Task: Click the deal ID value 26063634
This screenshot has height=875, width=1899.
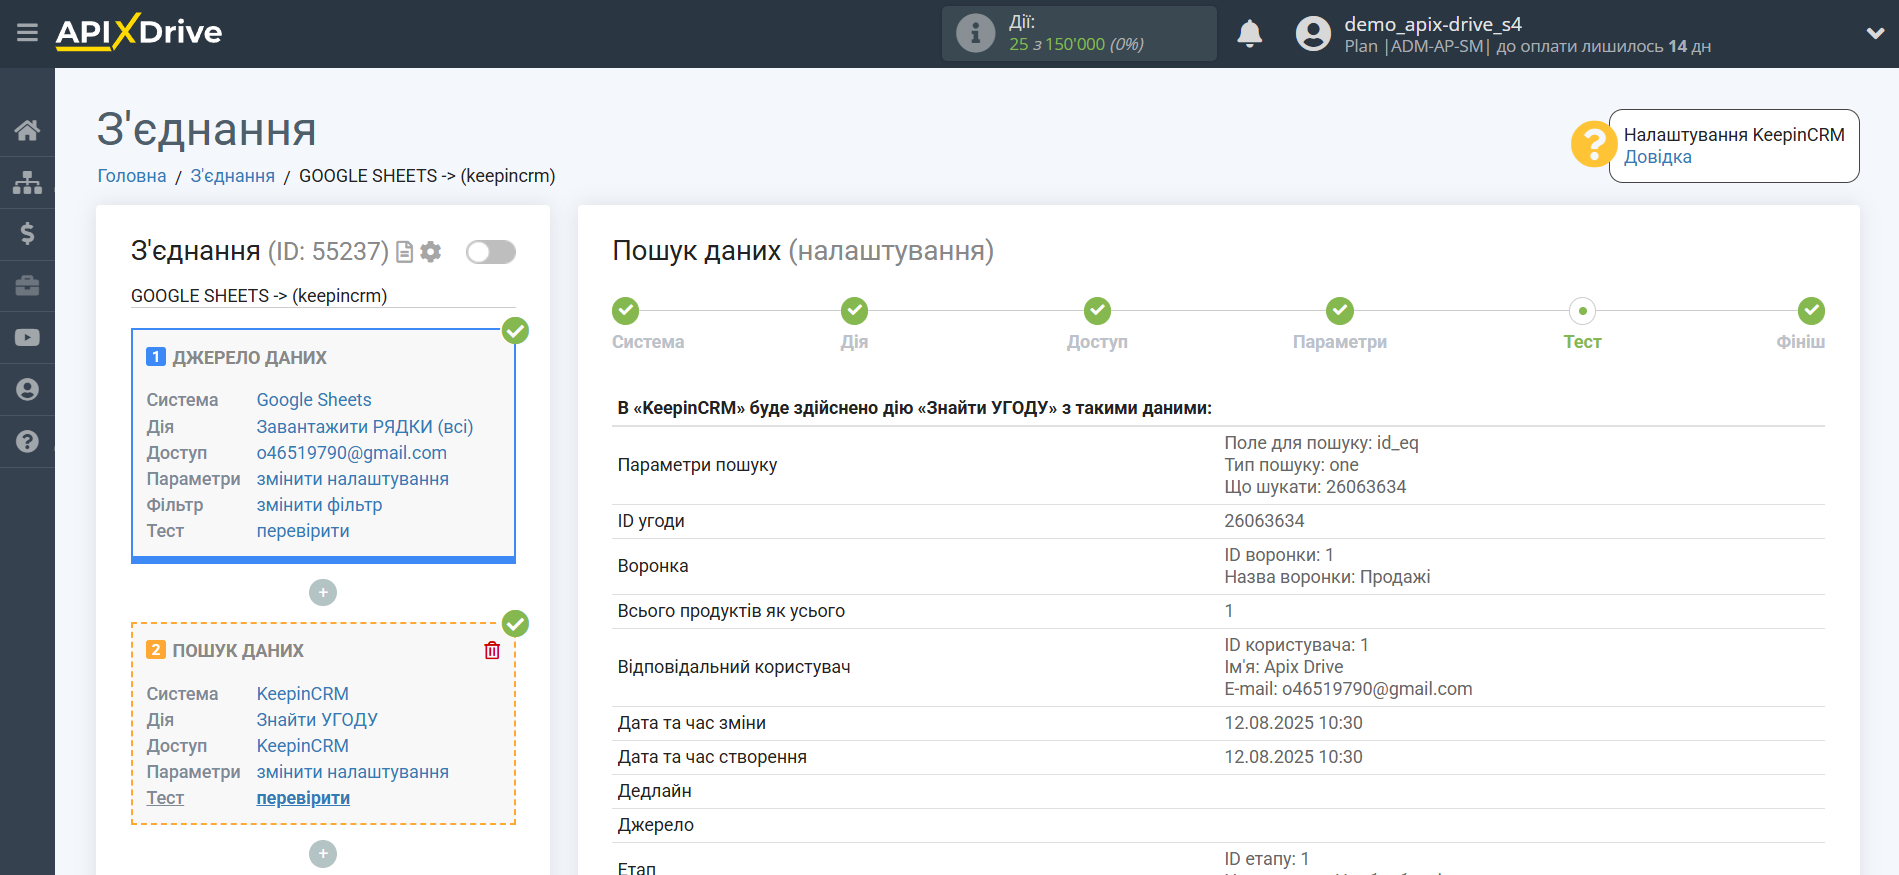Action: [x=1264, y=521]
